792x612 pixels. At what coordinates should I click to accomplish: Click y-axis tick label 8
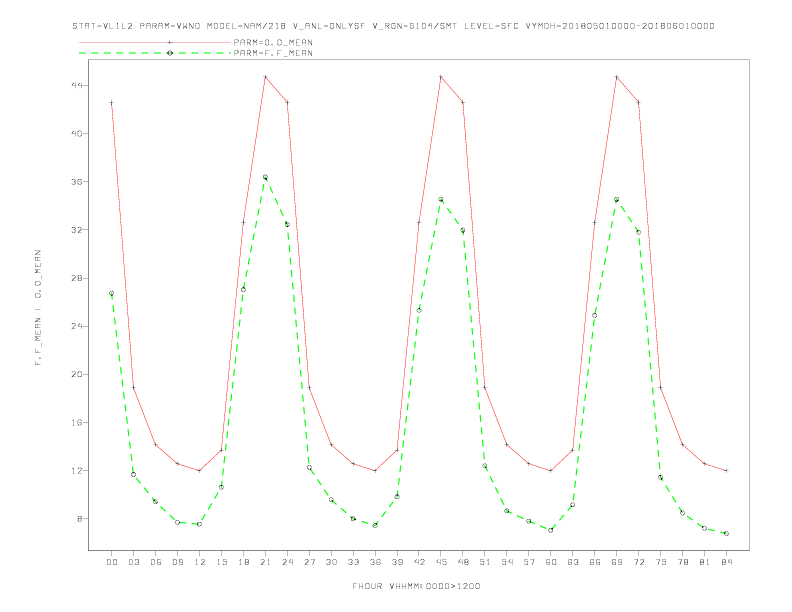tap(79, 519)
